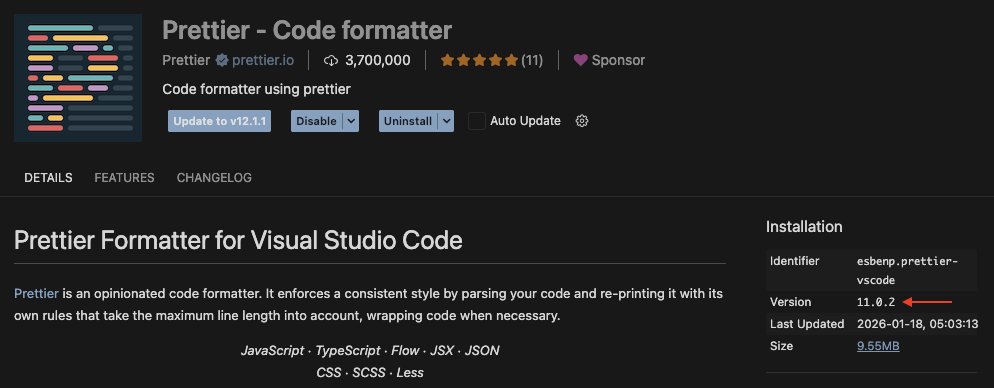Viewport: 994px width, 388px height.
Task: Expand the Uninstall dropdown arrow
Action: [446, 121]
